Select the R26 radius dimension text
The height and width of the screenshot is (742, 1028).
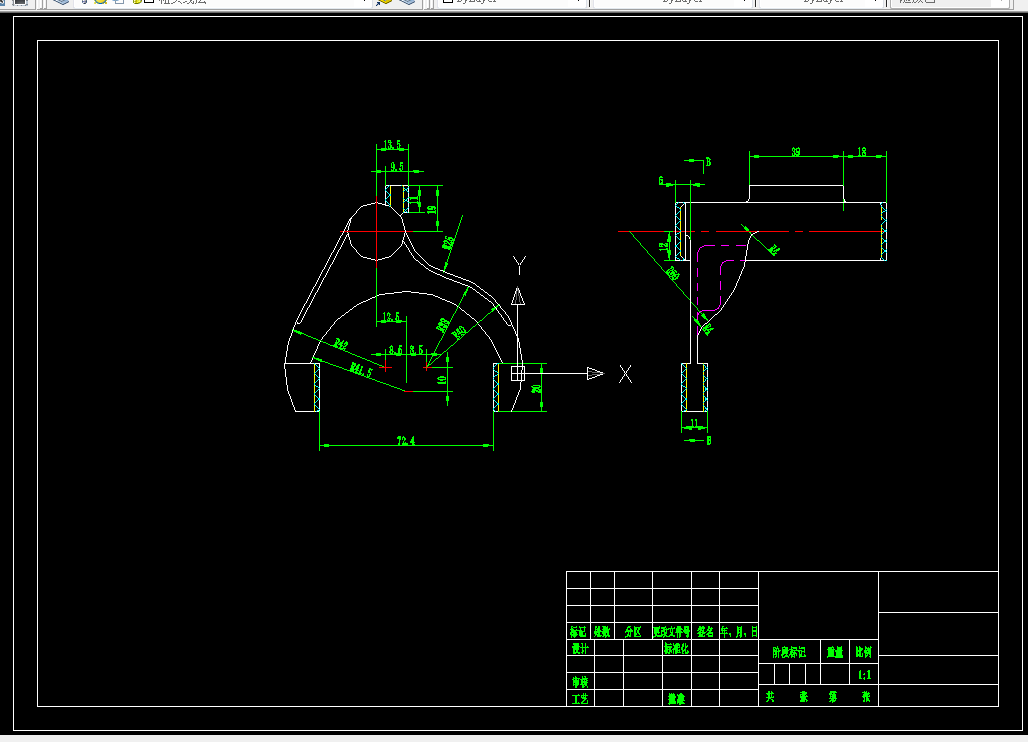coord(448,243)
